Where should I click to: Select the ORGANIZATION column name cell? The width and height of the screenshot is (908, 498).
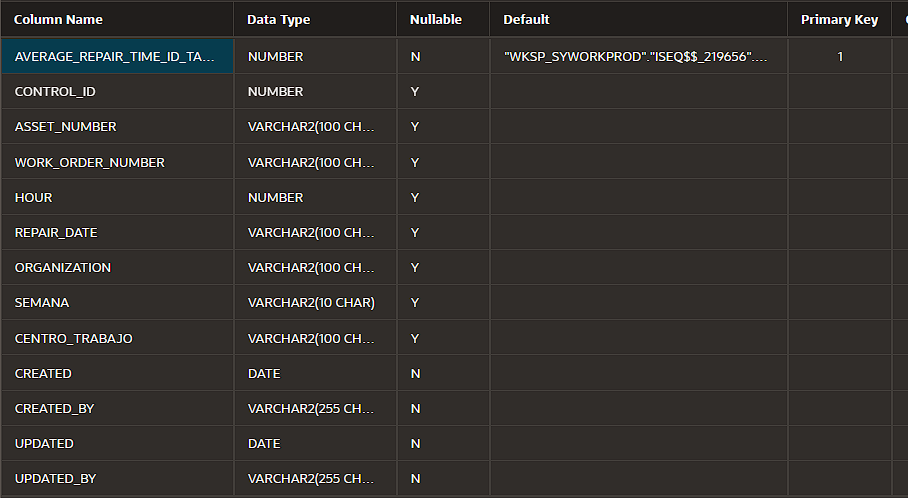tap(117, 268)
